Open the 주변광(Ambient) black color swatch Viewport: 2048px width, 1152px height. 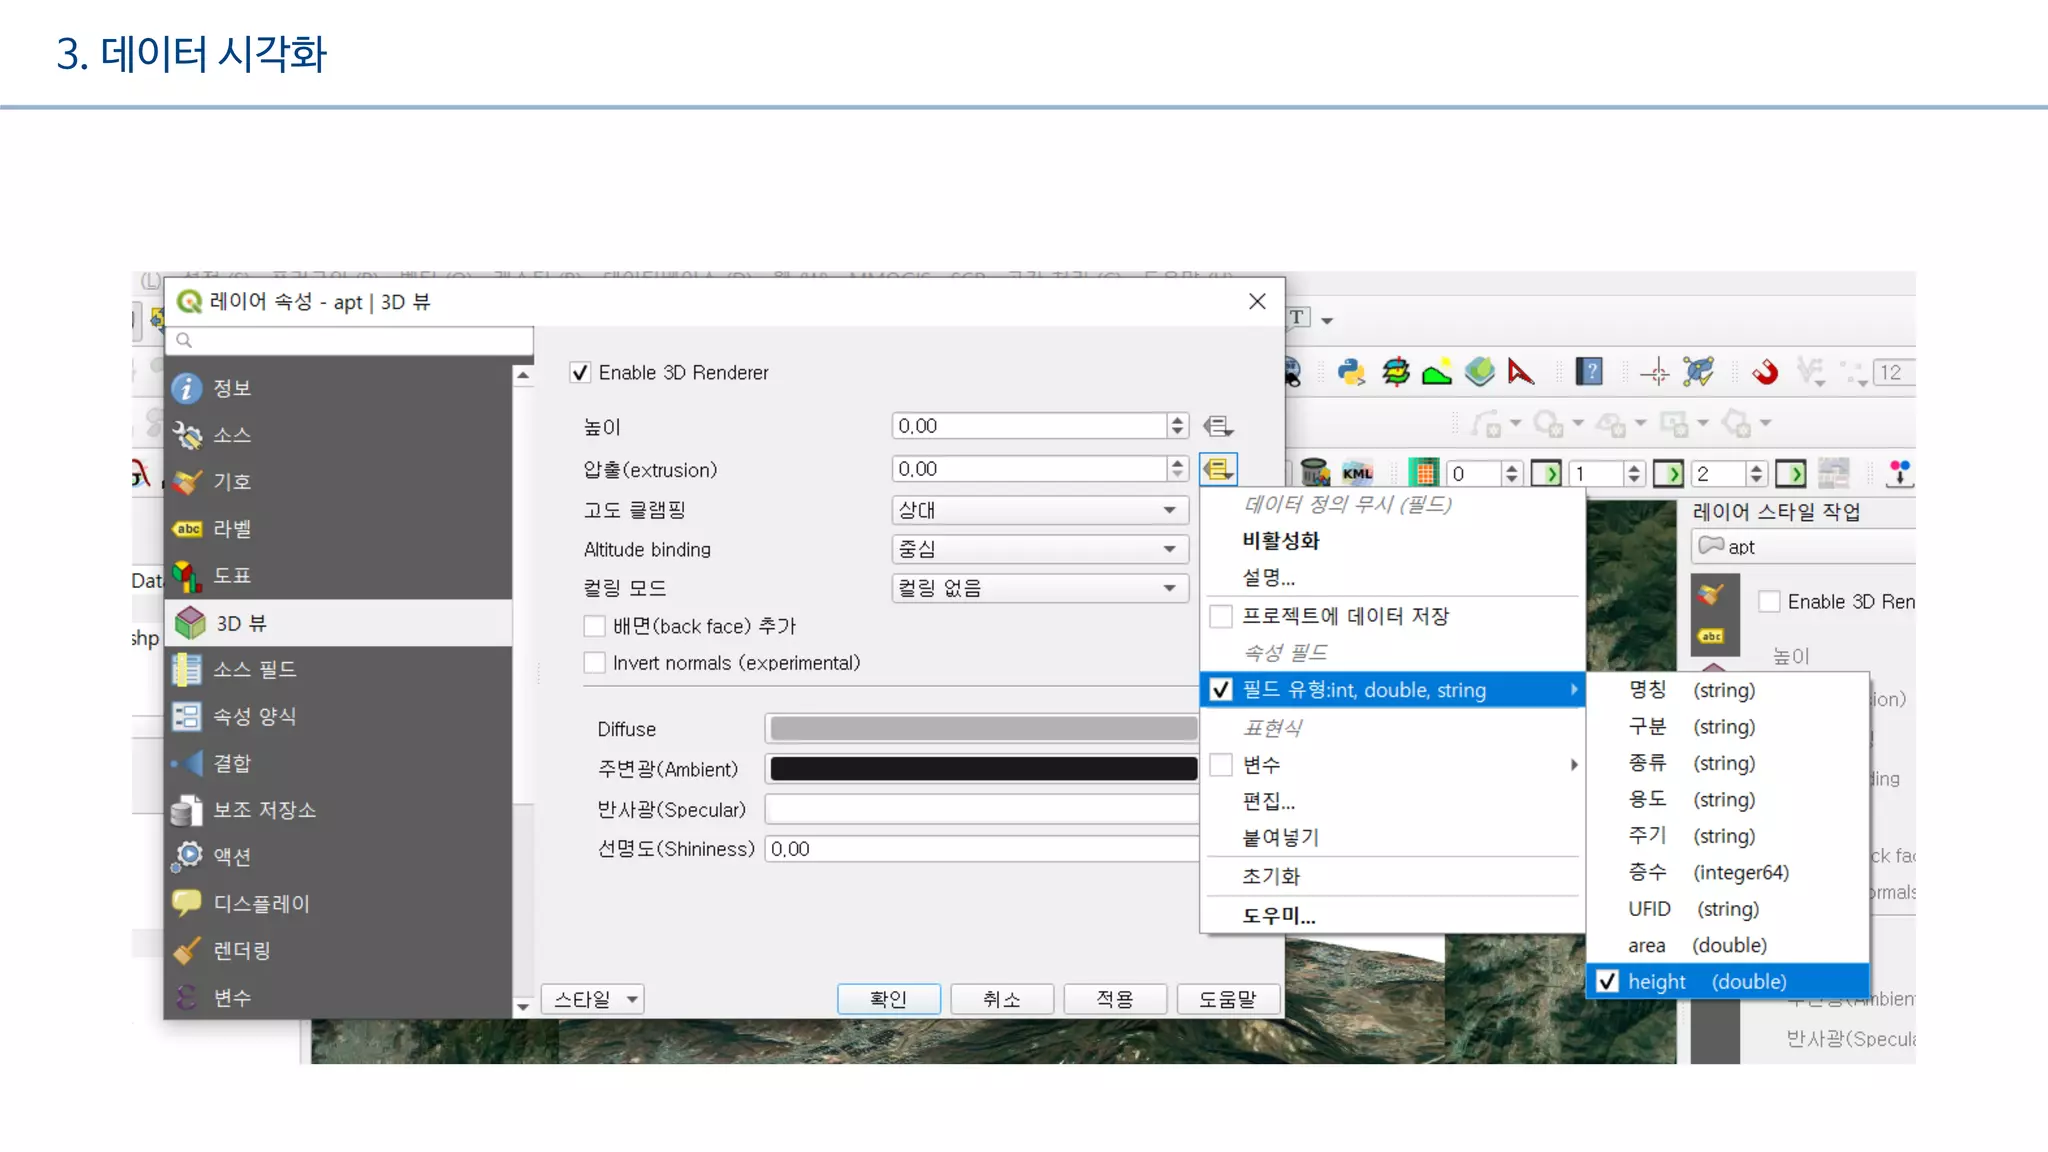982,769
